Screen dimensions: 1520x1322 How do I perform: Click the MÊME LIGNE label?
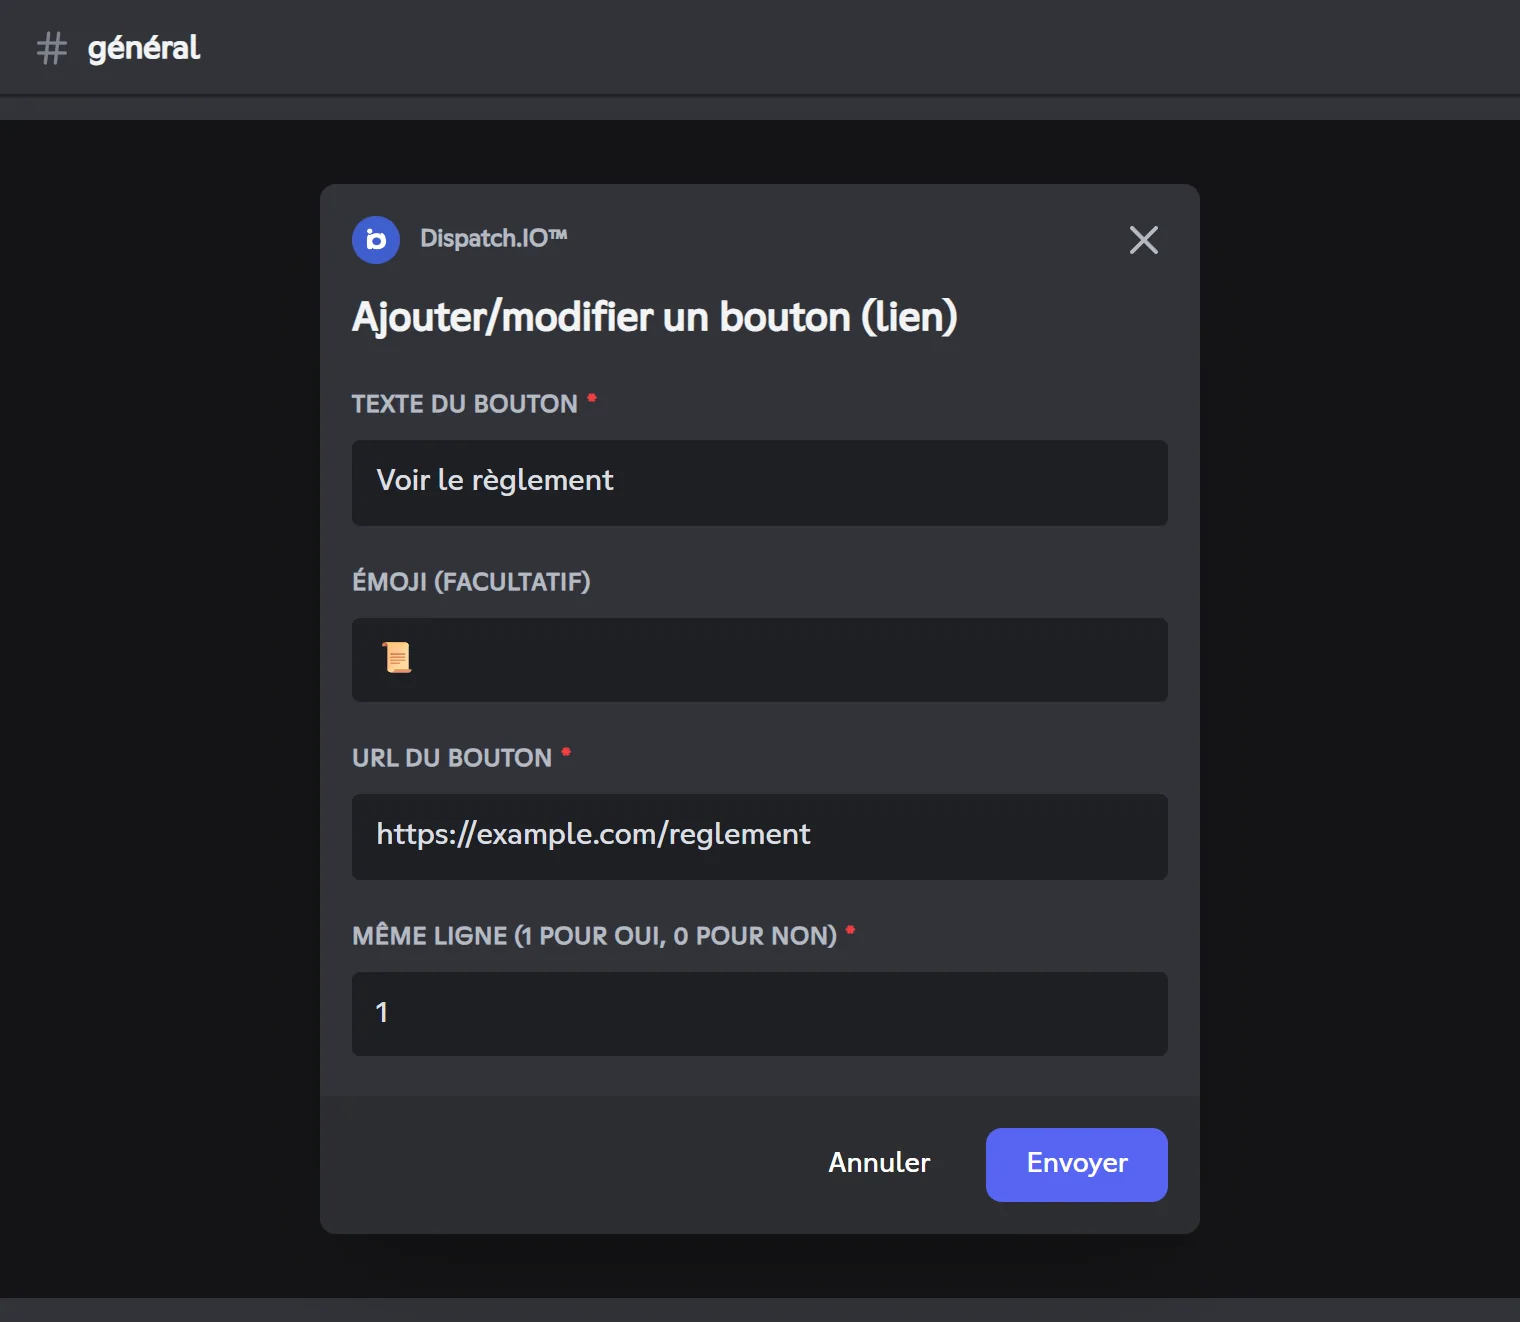click(595, 936)
